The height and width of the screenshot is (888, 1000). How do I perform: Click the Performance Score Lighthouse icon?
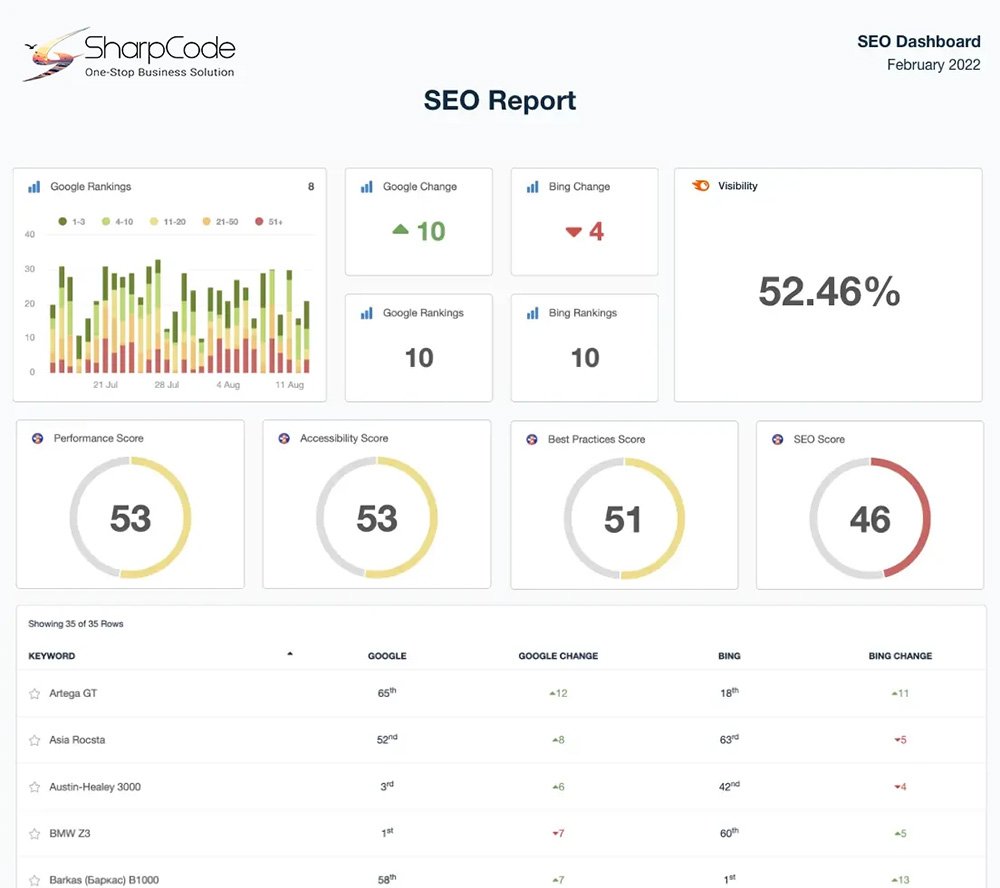pyautogui.click(x=37, y=439)
